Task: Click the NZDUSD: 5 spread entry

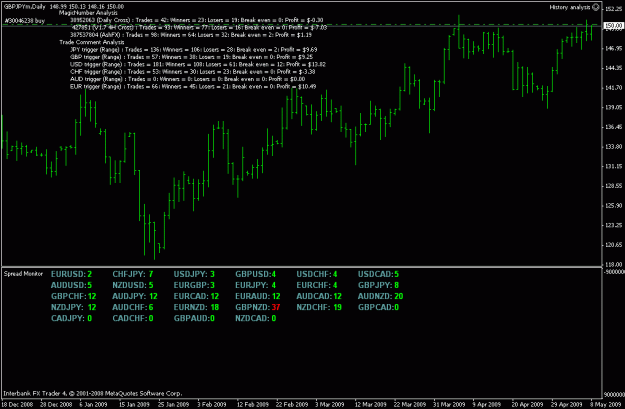Action: [x=133, y=285]
